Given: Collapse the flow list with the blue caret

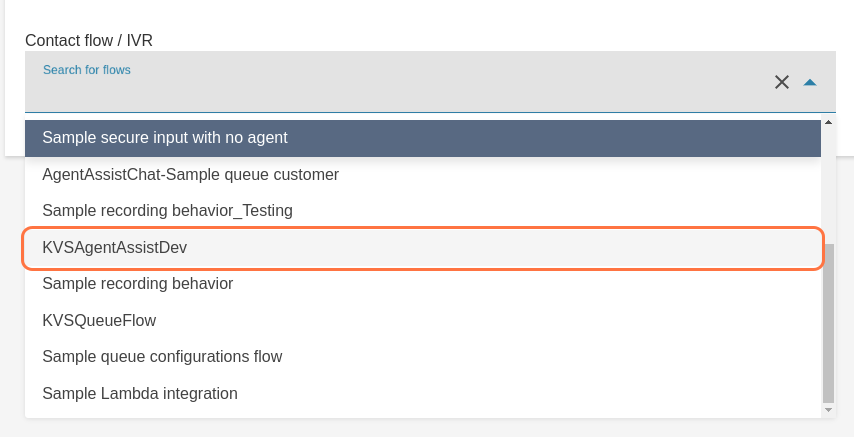Looking at the screenshot, I should 810,82.
